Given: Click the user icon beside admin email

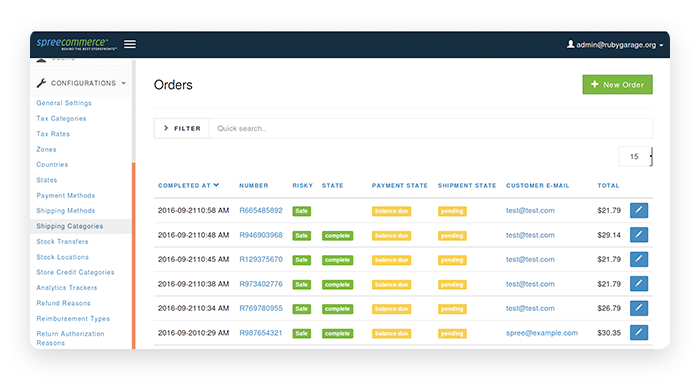Looking at the screenshot, I should click(x=570, y=44).
